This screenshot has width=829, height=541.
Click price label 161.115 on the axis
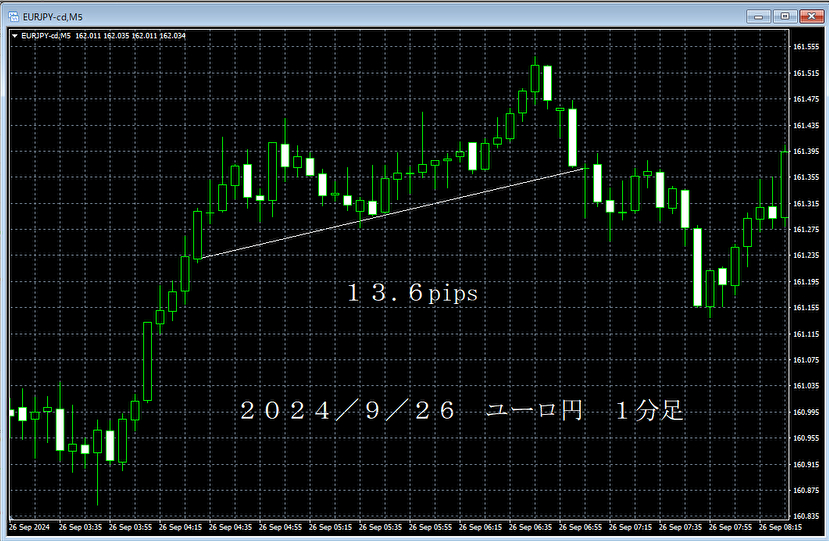click(806, 335)
